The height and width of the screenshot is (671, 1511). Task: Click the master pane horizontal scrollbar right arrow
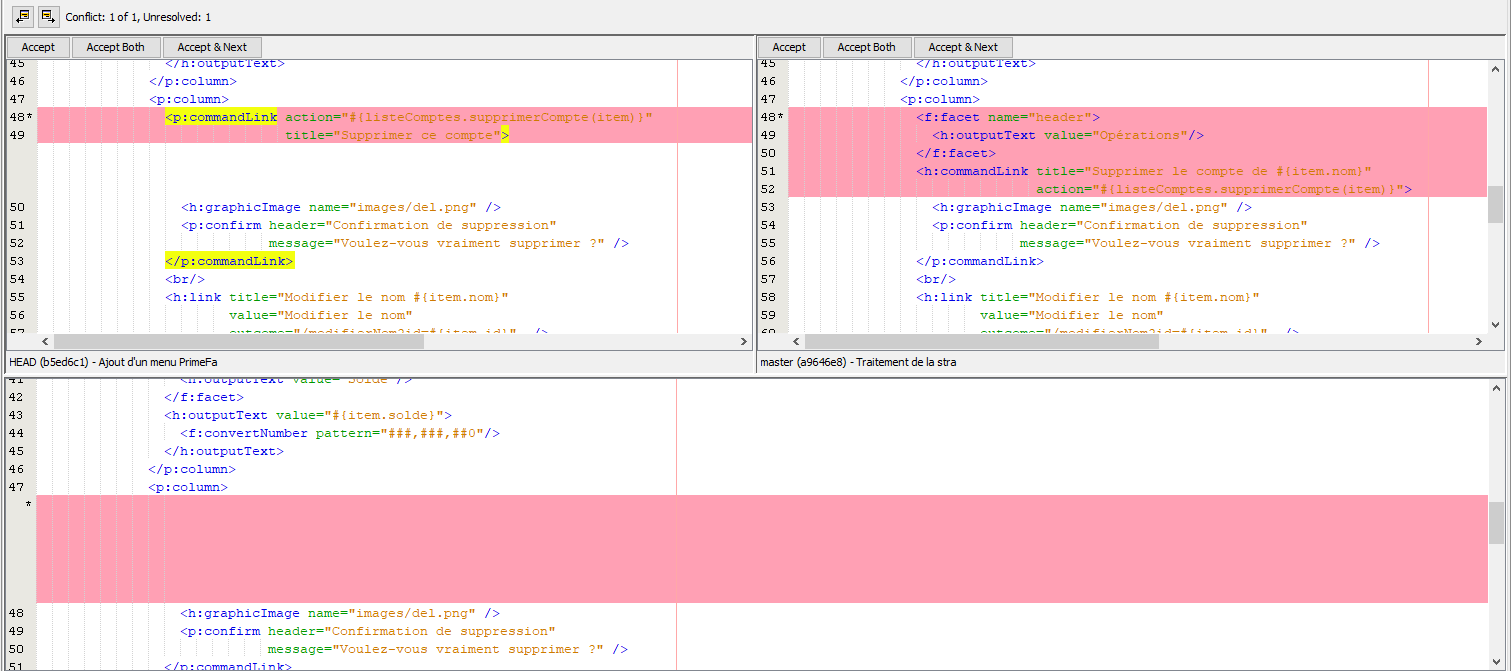pyautogui.click(x=1479, y=342)
